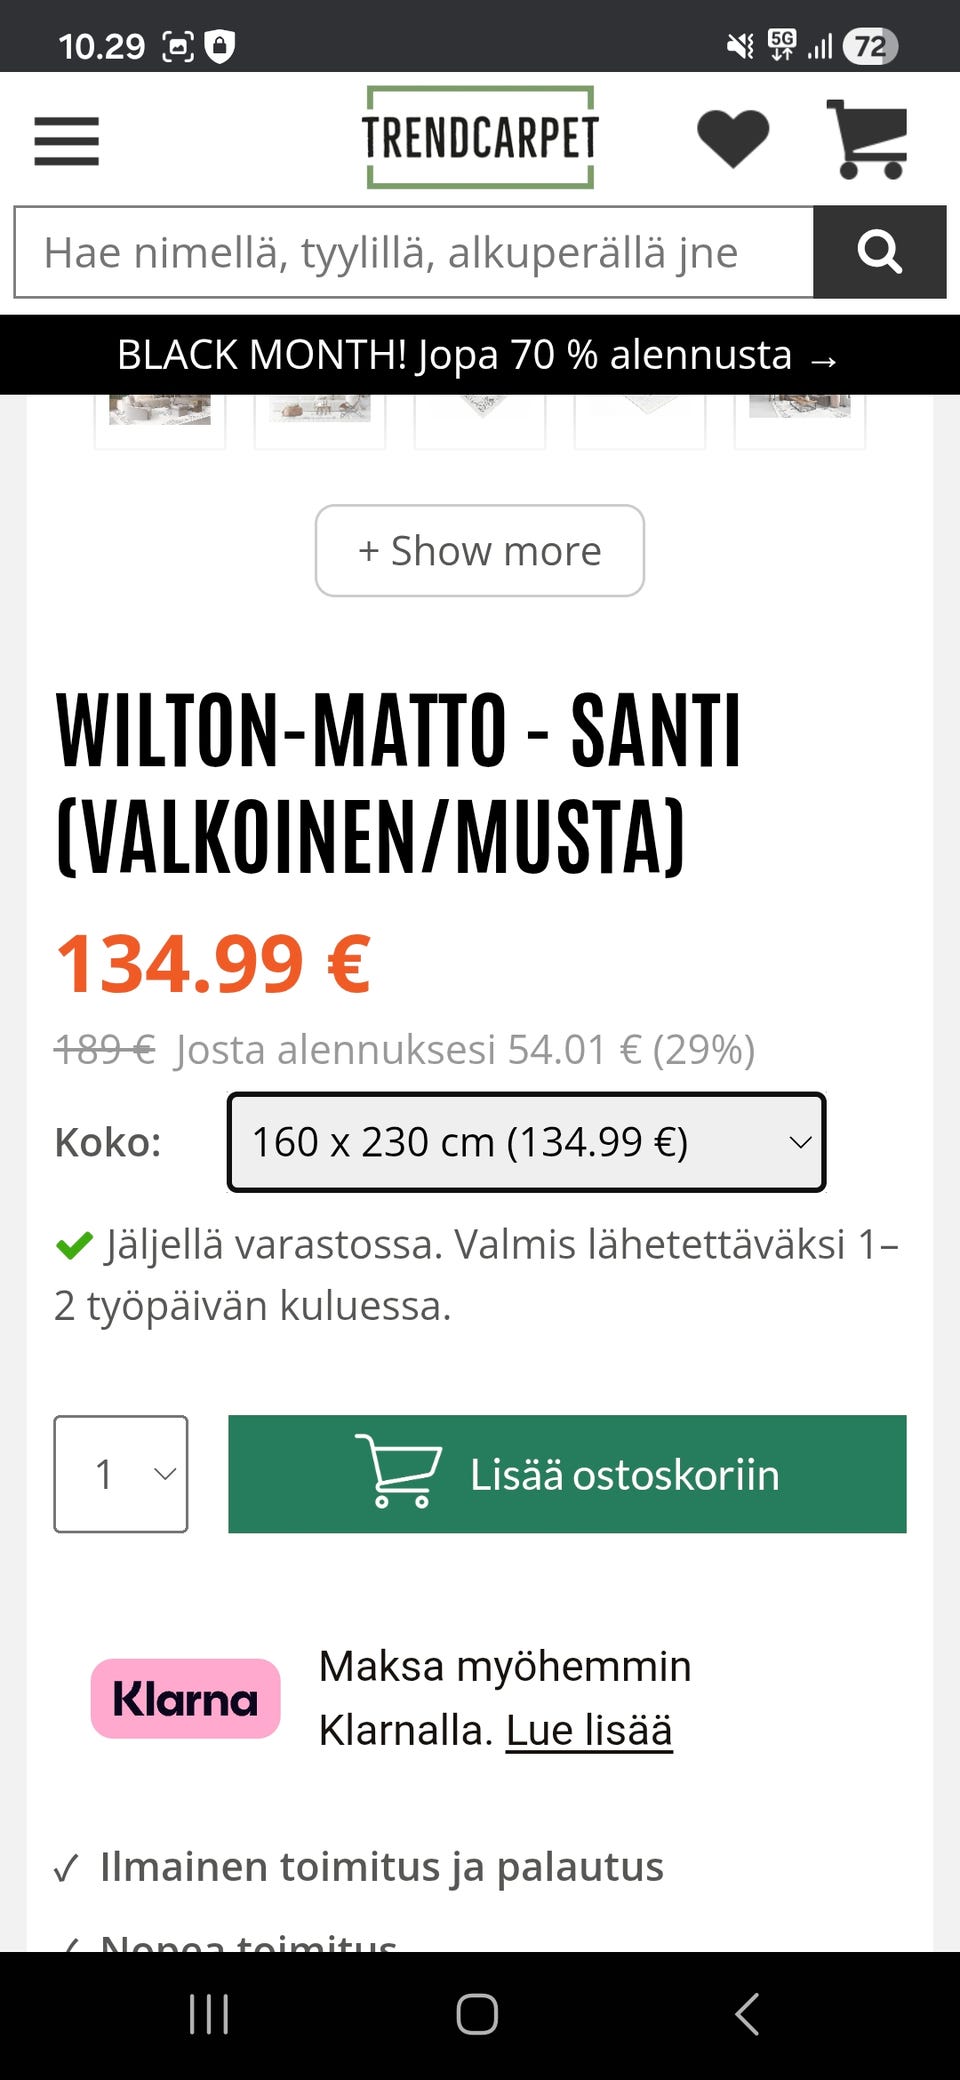Viewport: 960px width, 2080px height.
Task: Select the second product thumbnail
Action: 320,418
